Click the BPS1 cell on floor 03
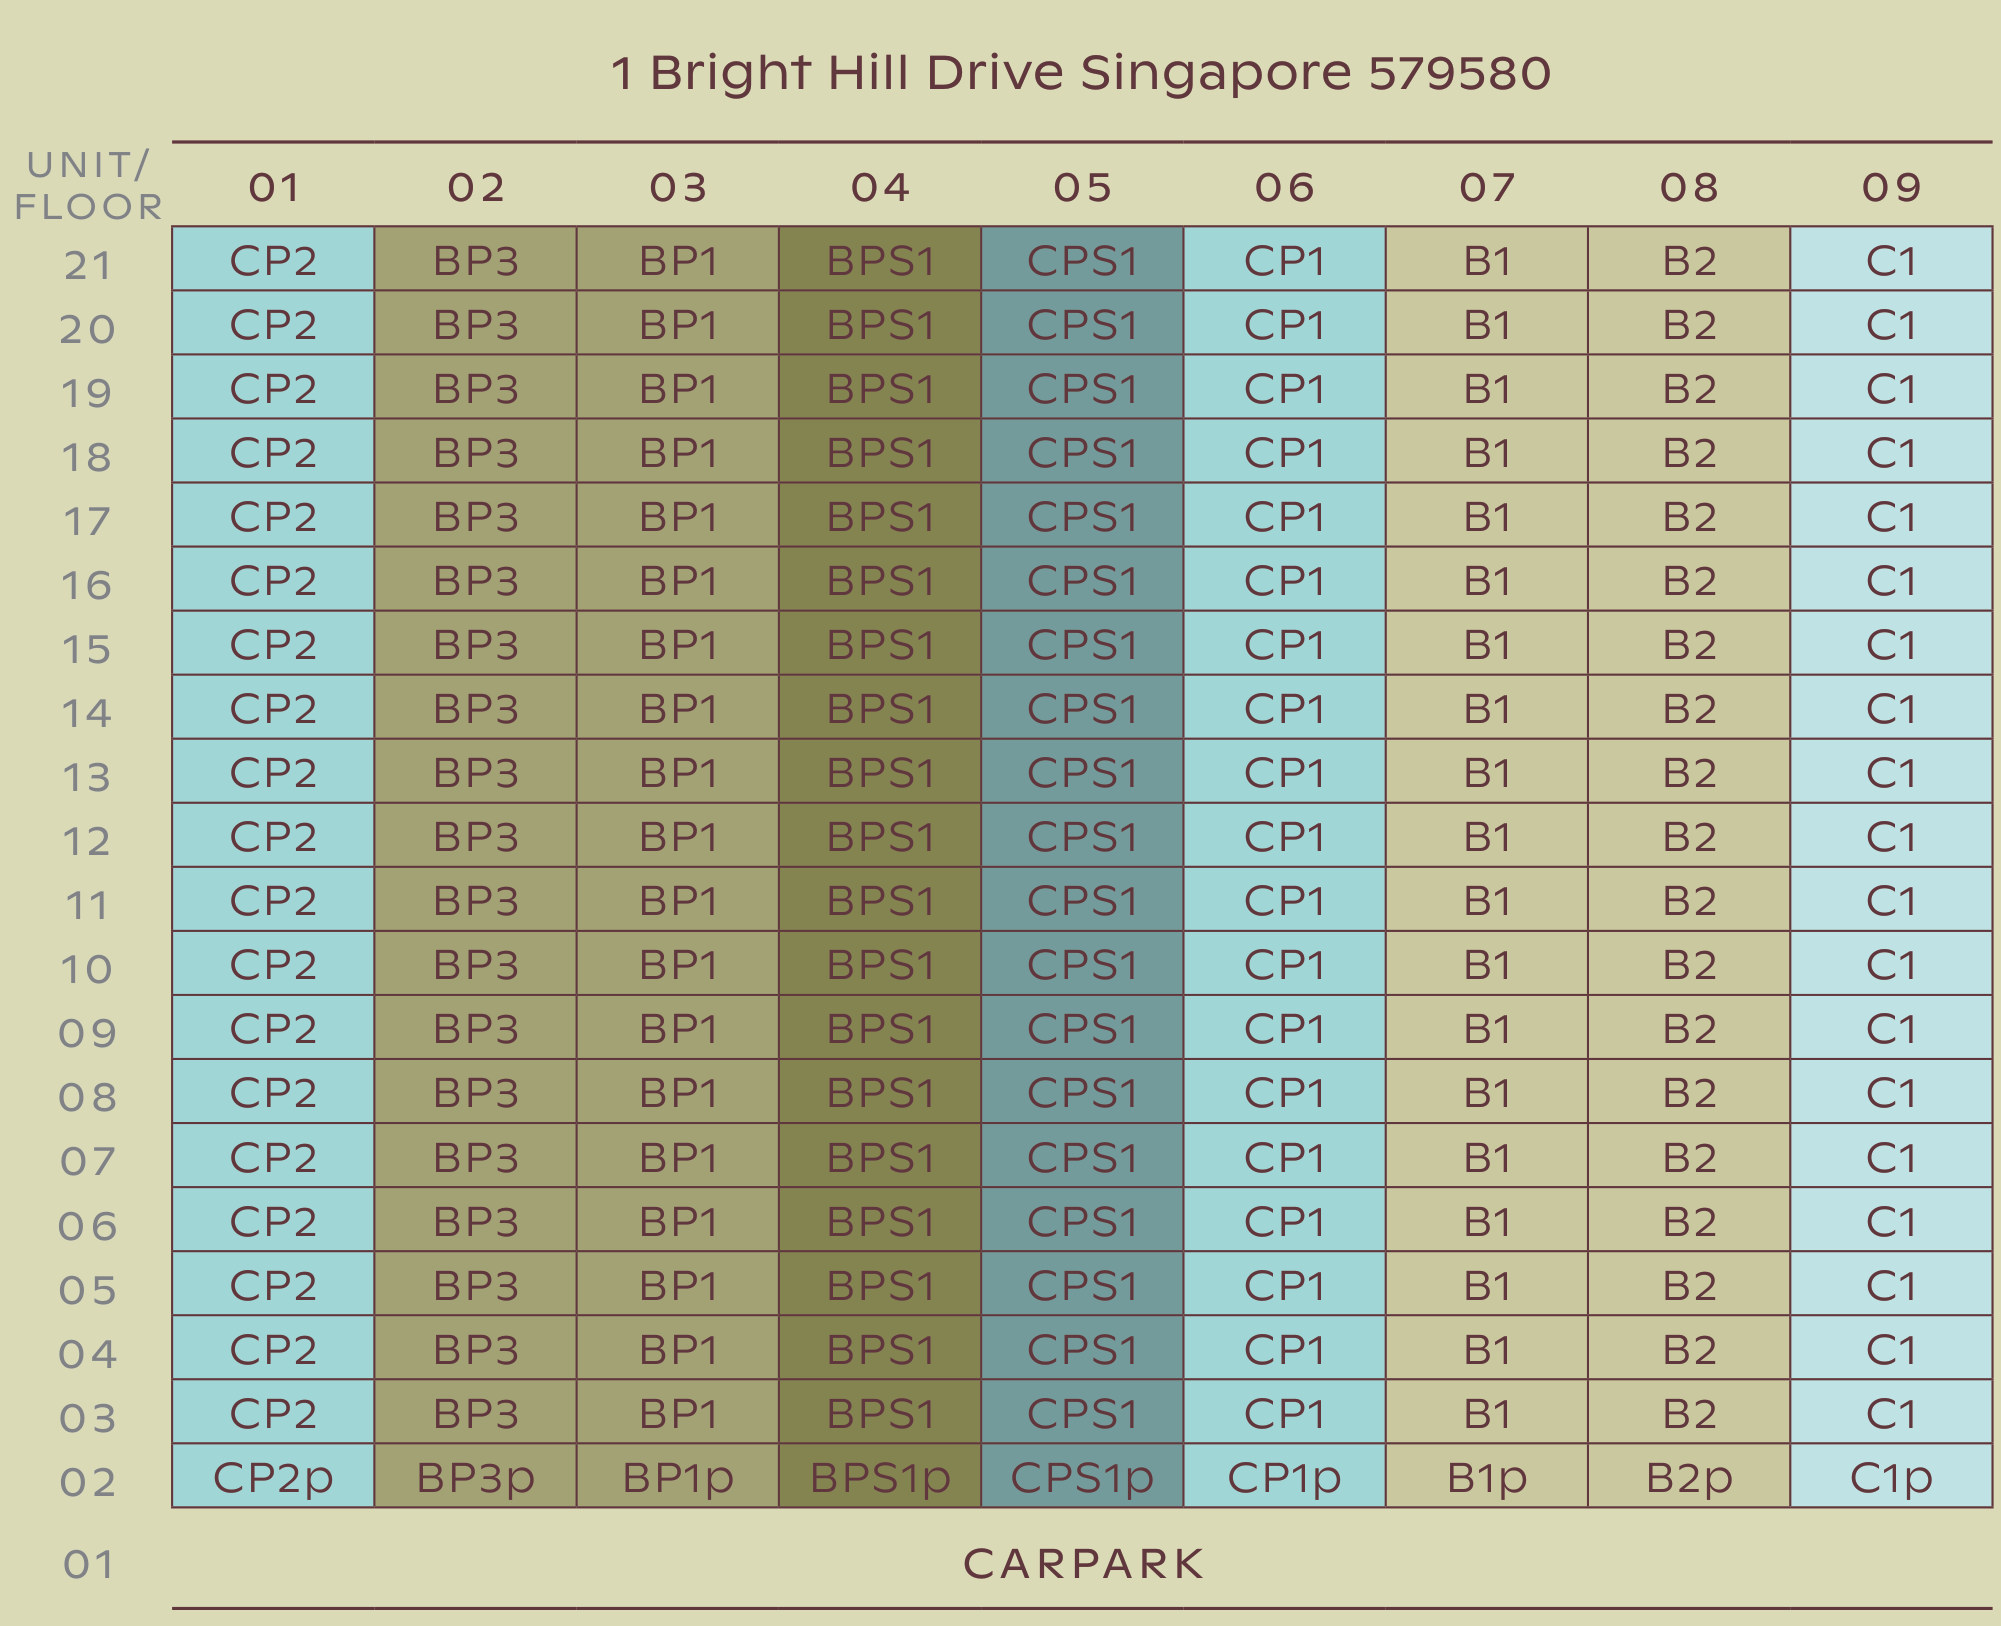 click(880, 1411)
